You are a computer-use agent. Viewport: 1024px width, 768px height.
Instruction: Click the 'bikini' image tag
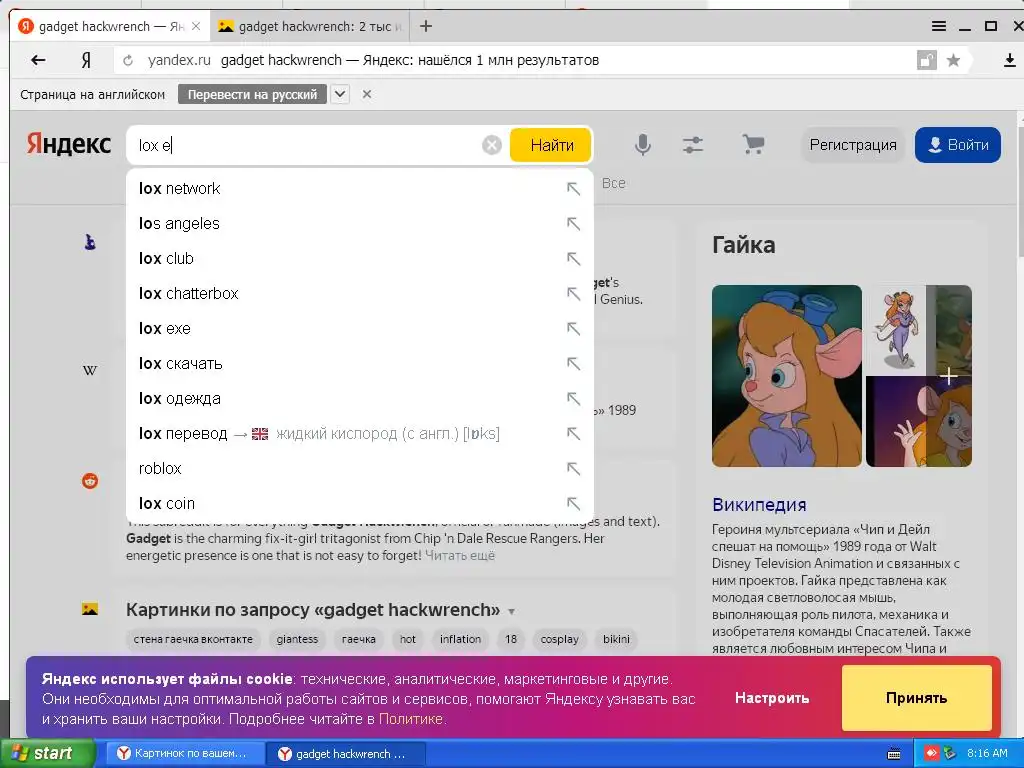click(x=616, y=639)
